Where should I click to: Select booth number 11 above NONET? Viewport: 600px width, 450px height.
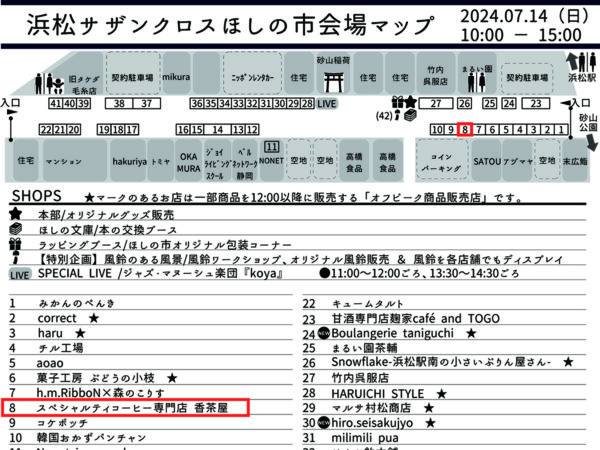tap(272, 147)
